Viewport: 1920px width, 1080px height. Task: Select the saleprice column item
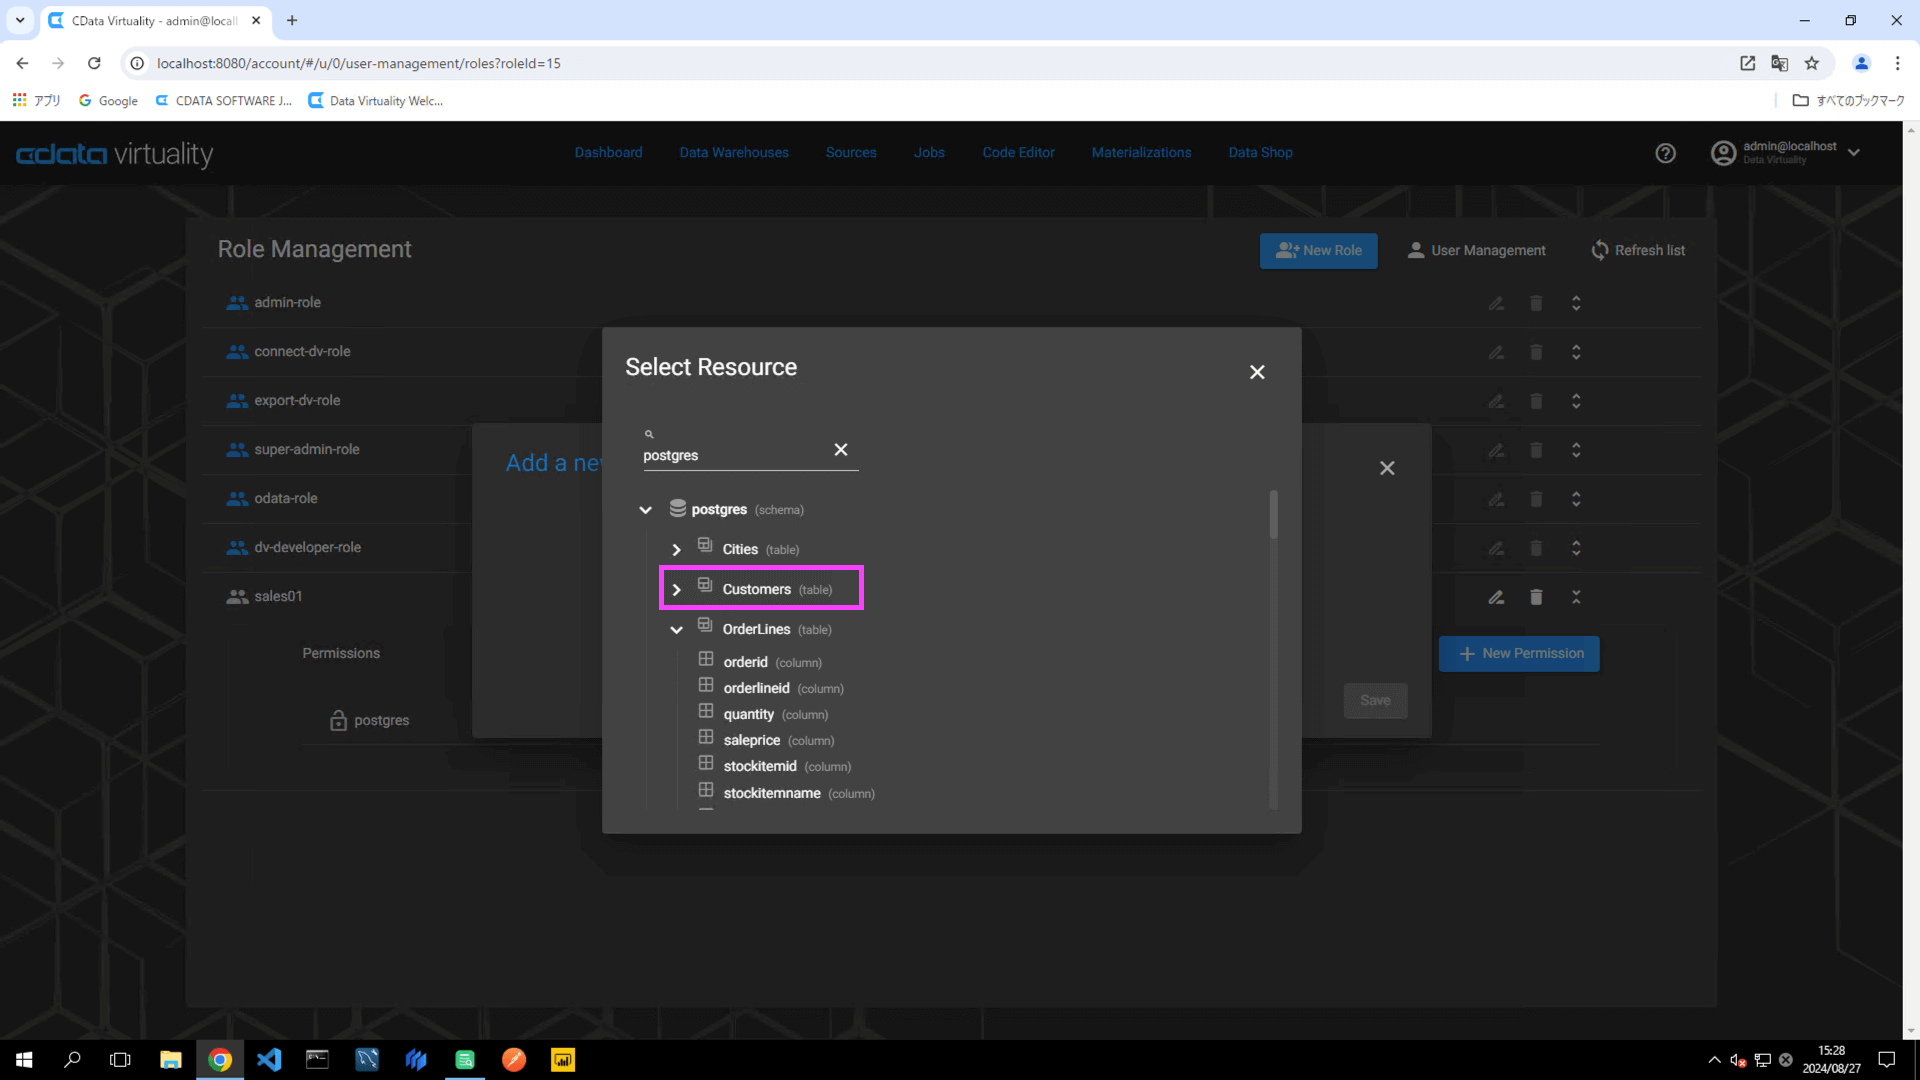tap(751, 741)
